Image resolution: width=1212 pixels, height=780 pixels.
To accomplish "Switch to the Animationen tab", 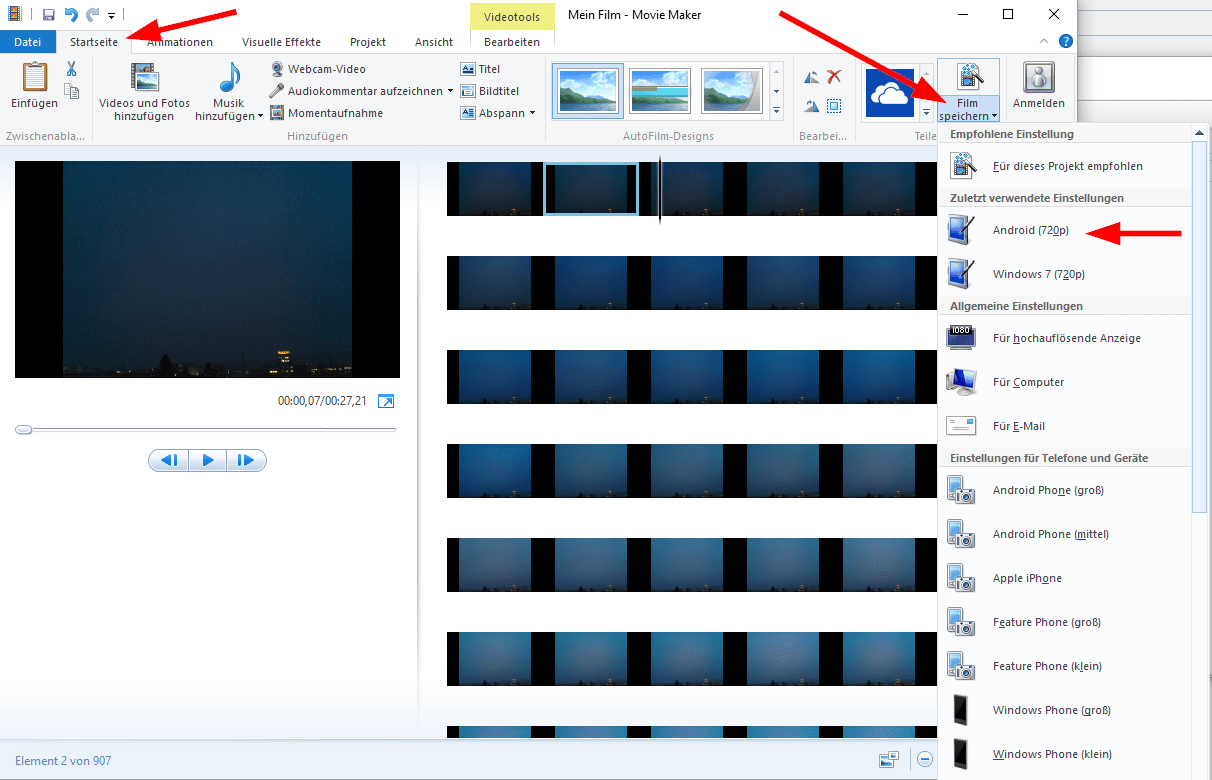I will 180,42.
